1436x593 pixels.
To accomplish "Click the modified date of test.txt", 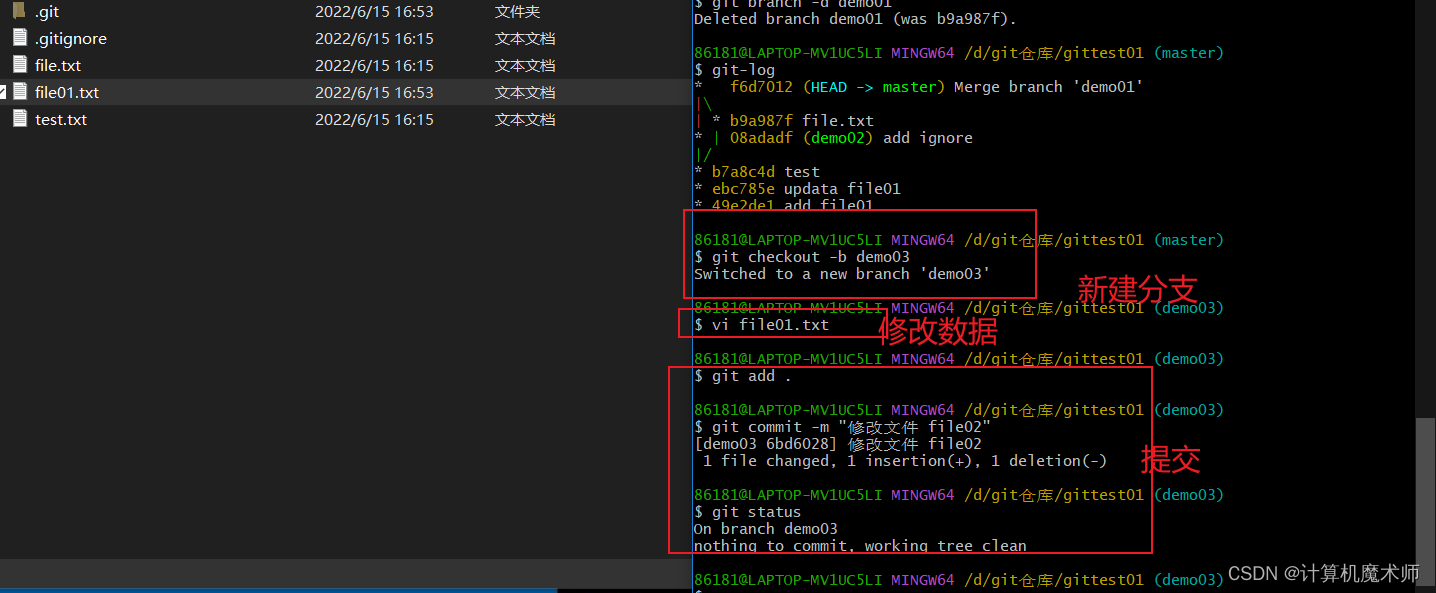I will coord(374,120).
